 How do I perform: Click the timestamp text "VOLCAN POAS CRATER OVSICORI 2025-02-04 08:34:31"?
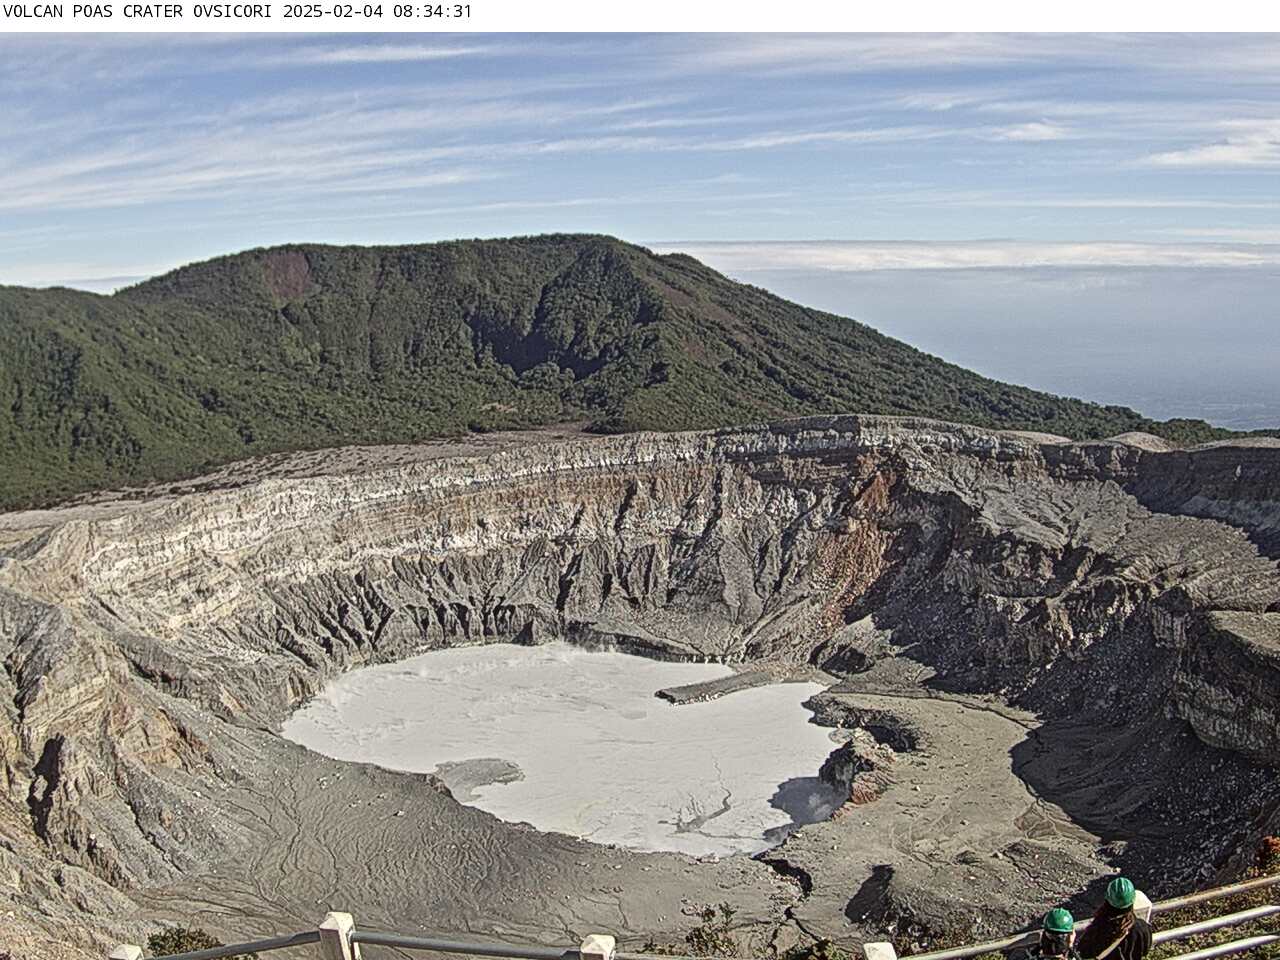click(x=238, y=12)
